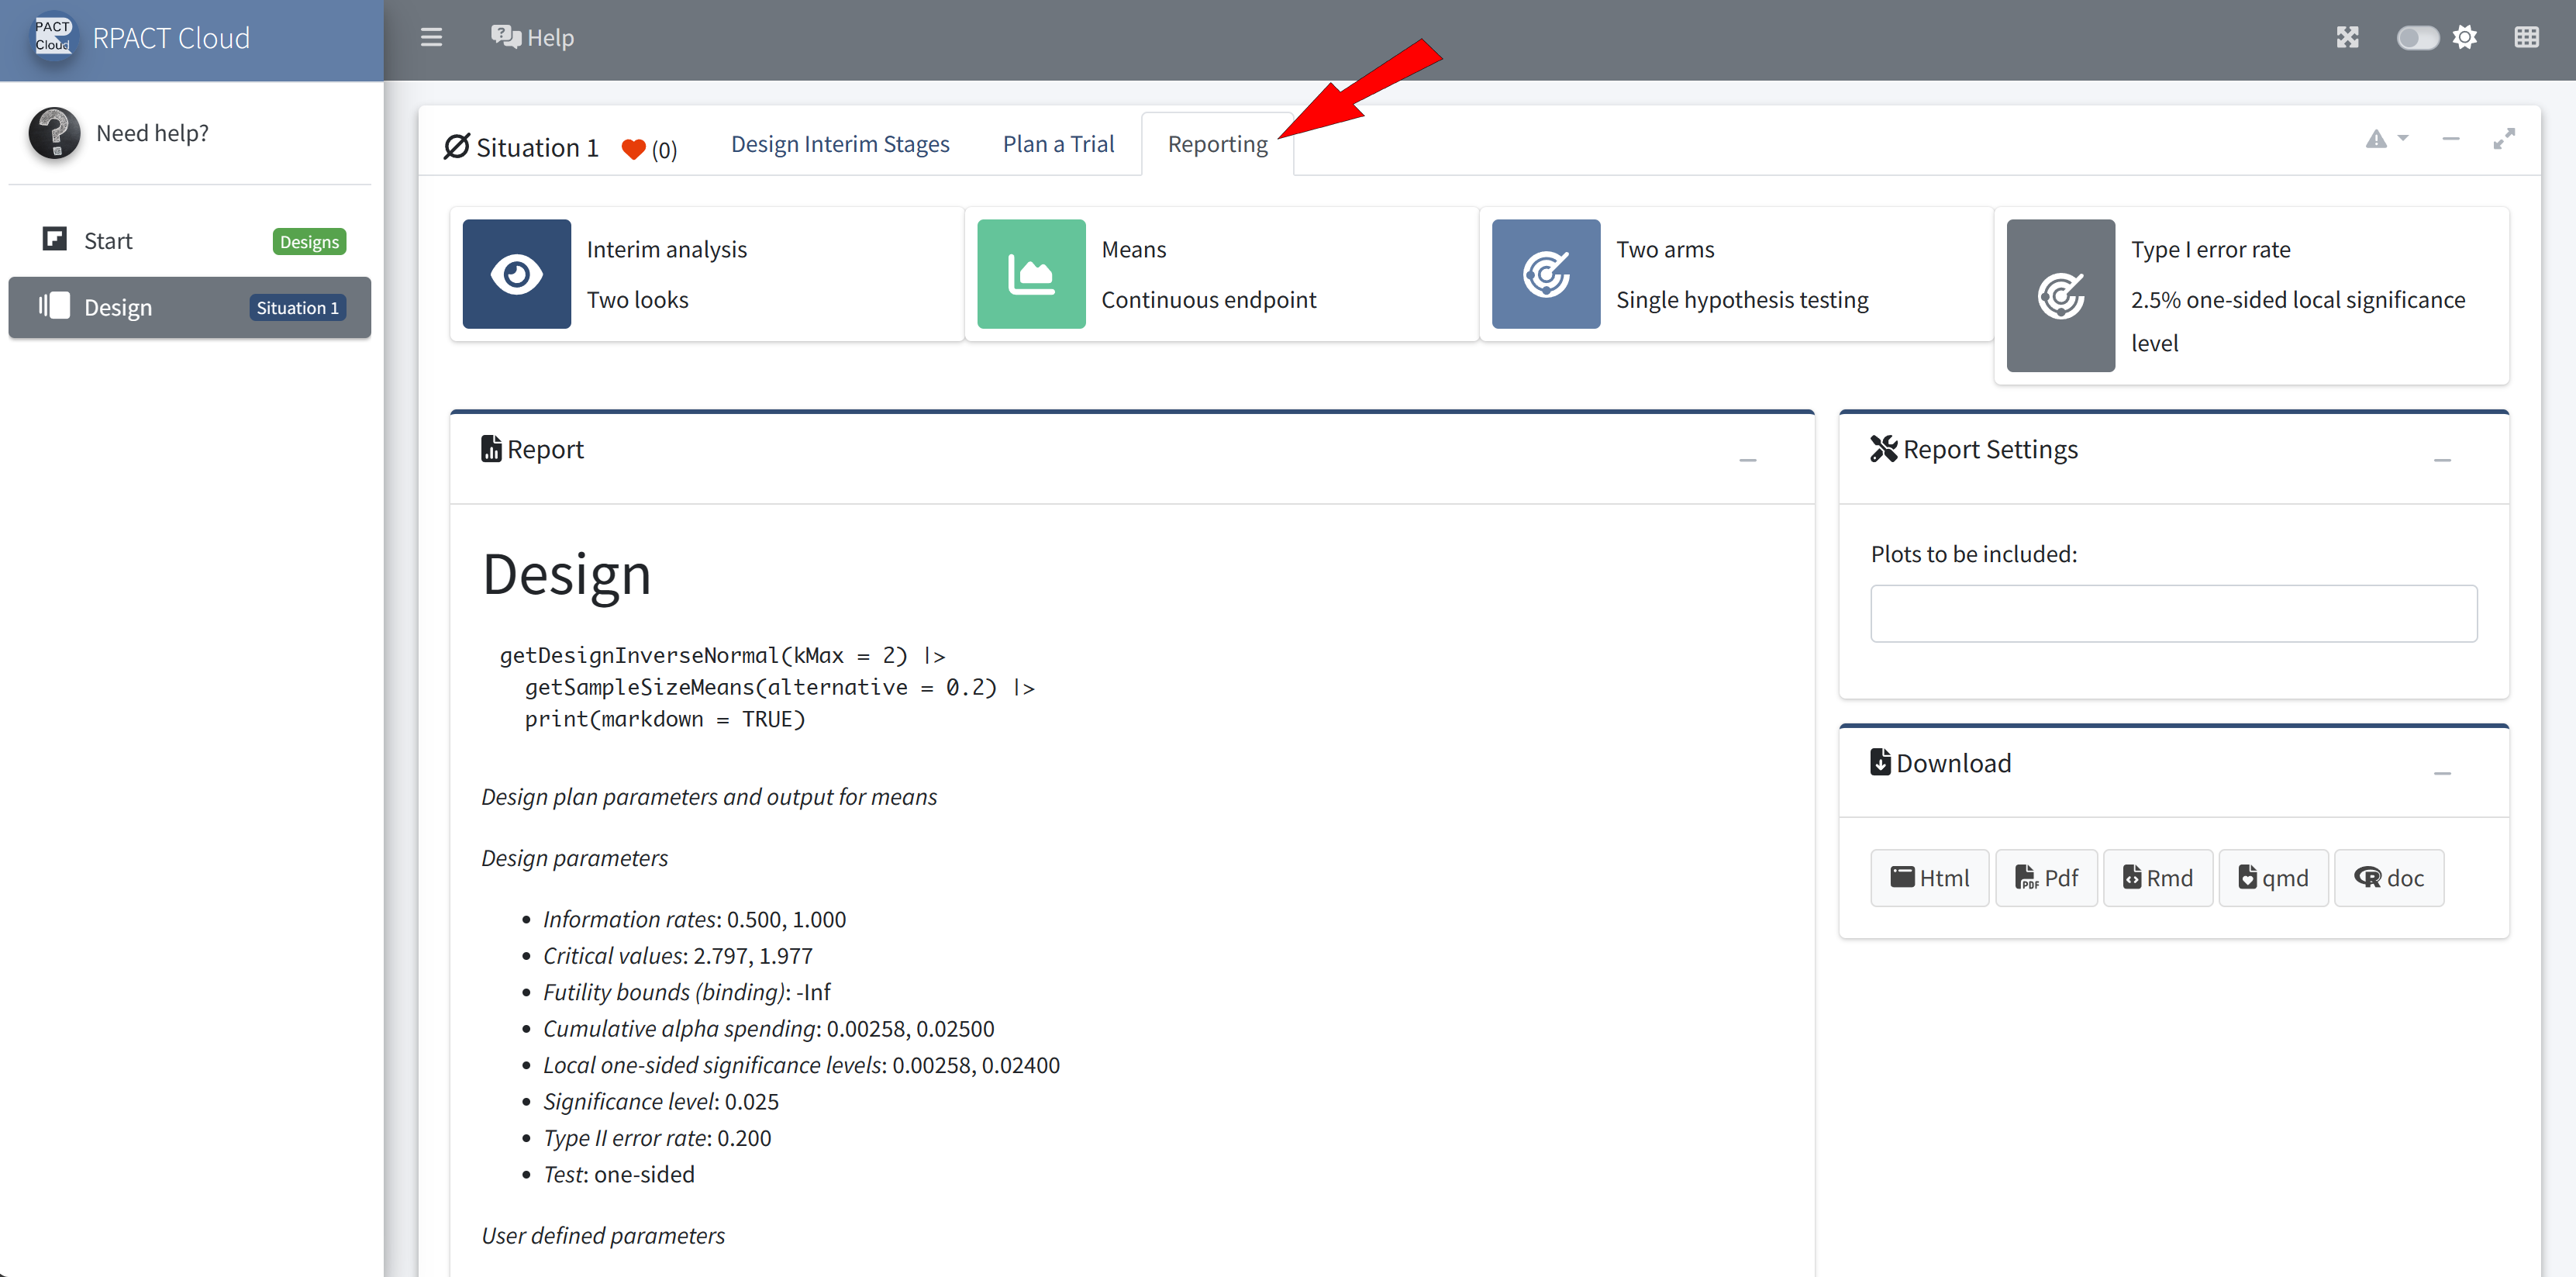This screenshot has height=1277, width=2576.
Task: Switch to Plan a Trial tab
Action: [x=1058, y=144]
